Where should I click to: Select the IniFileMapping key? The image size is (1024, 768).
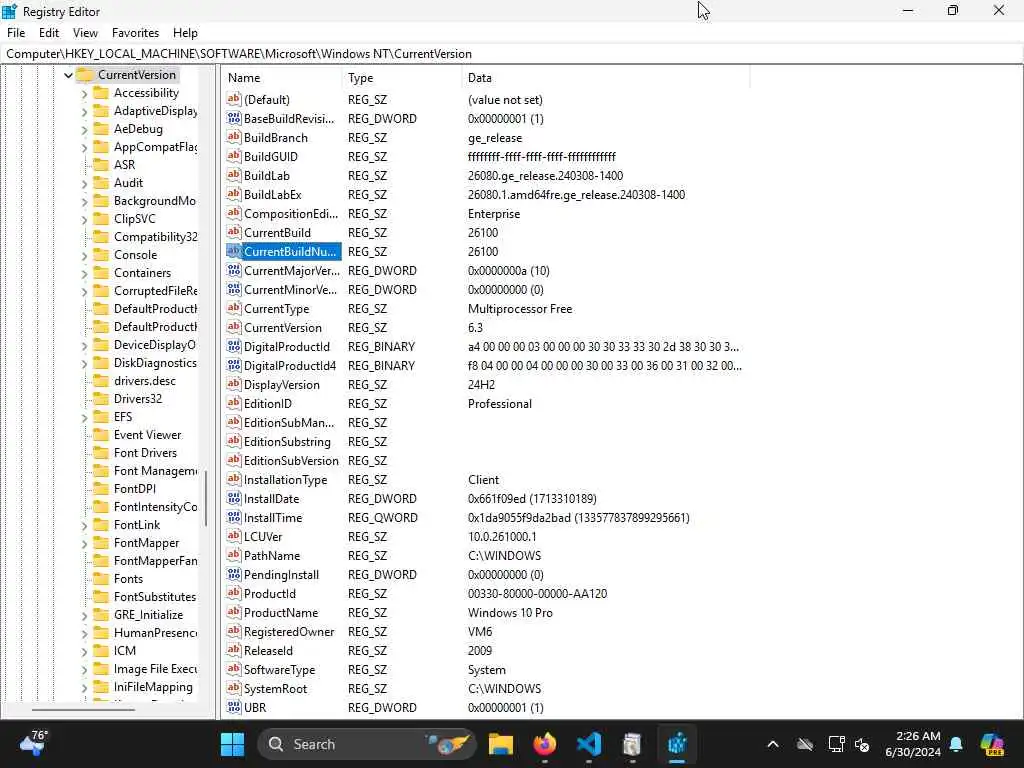(x=153, y=686)
